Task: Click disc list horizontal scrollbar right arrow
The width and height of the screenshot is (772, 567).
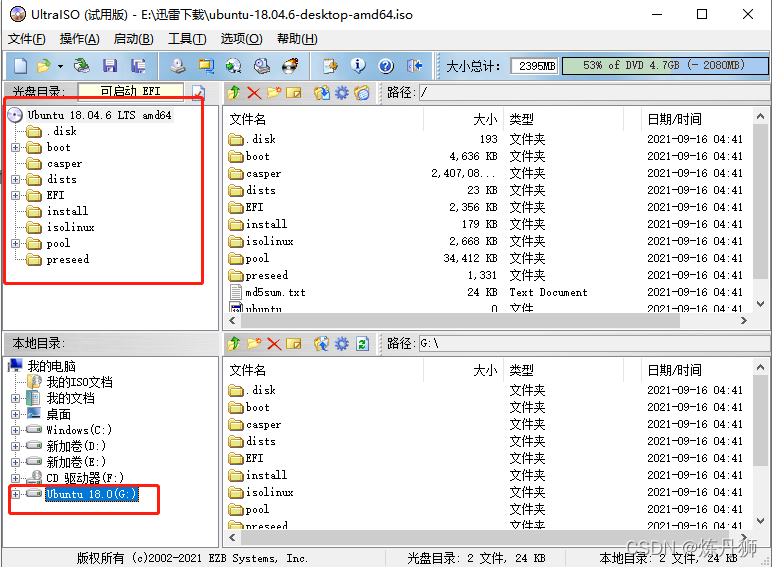Action: pyautogui.click(x=743, y=320)
